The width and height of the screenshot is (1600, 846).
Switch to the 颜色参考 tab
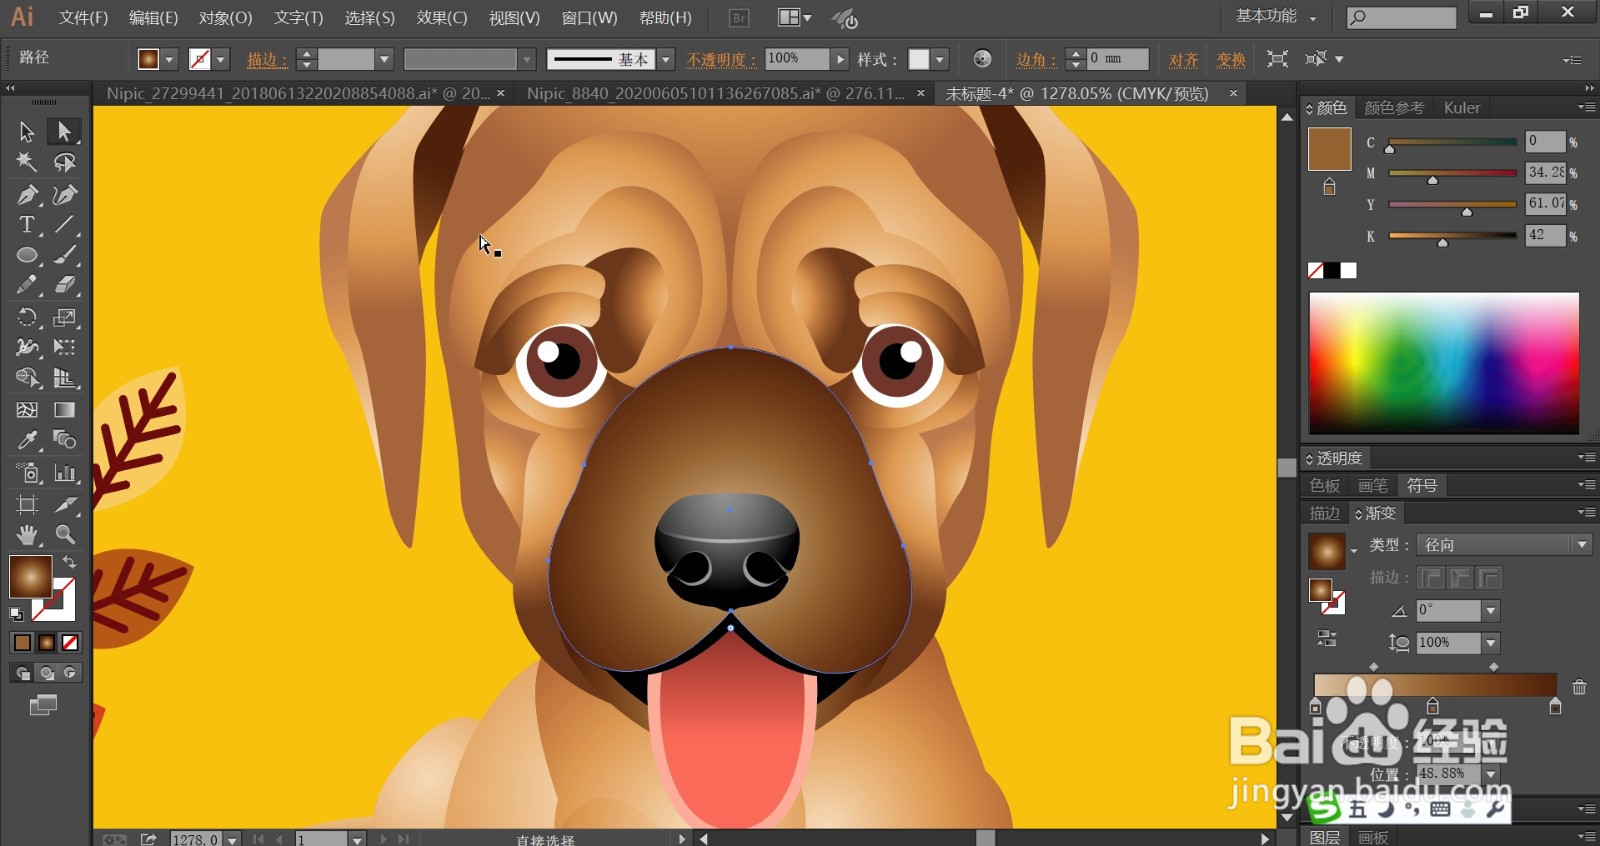tap(1394, 108)
